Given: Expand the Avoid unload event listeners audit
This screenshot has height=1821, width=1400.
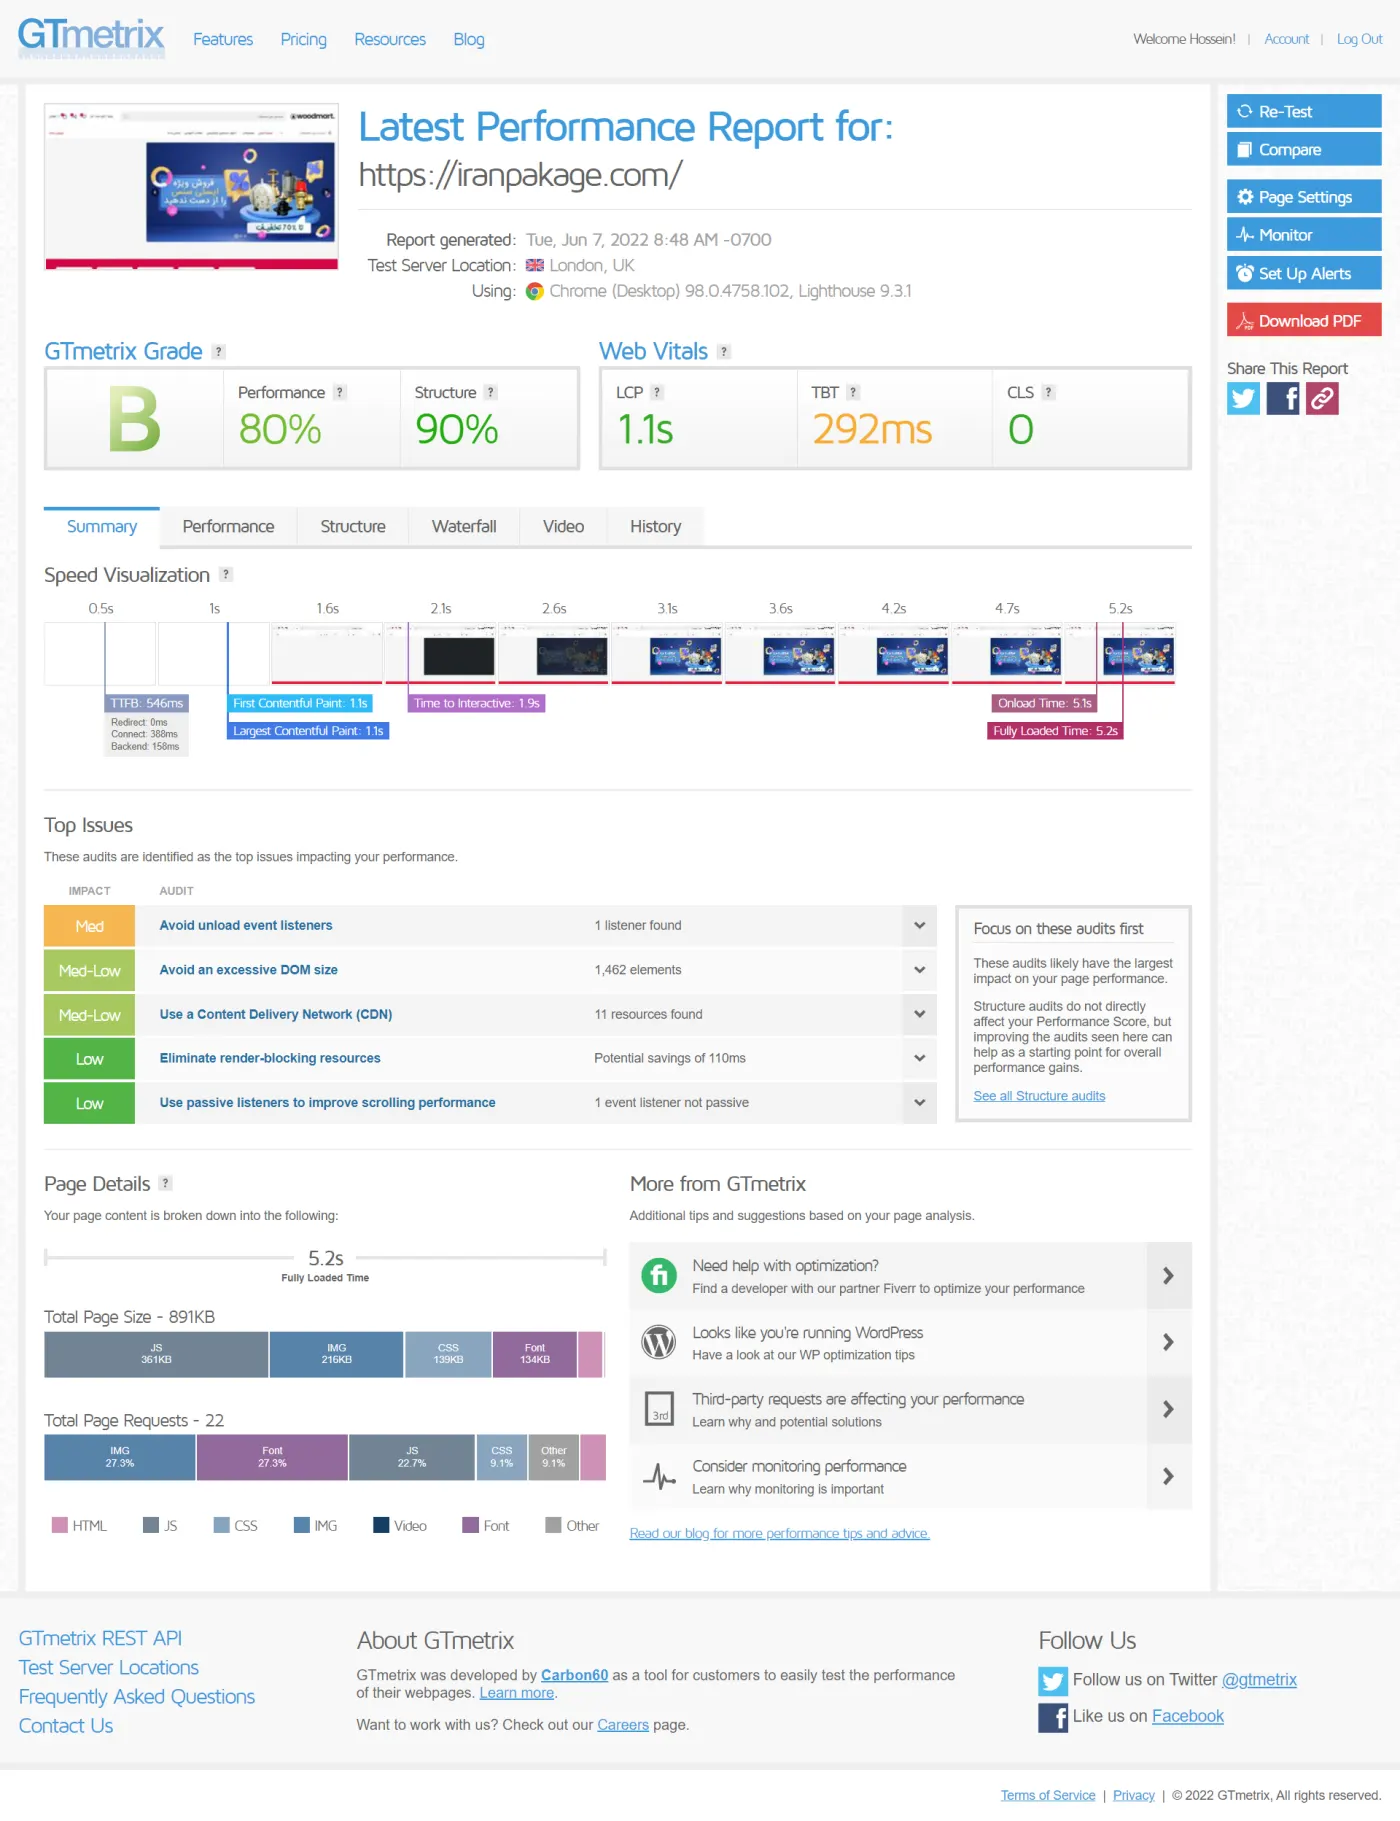Looking at the screenshot, I should tap(919, 925).
